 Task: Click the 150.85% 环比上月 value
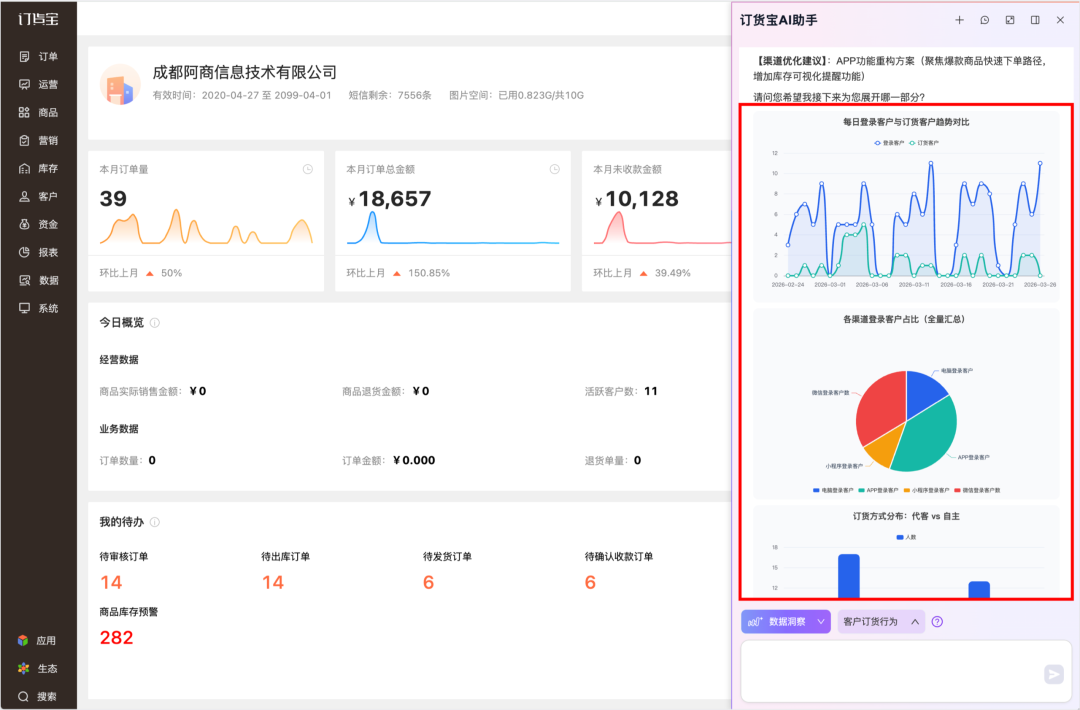(x=429, y=273)
